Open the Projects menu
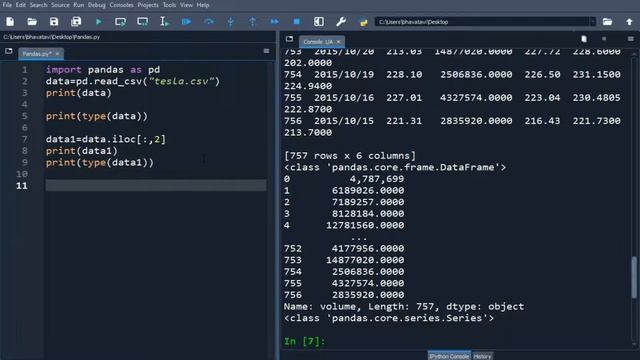 [148, 5]
